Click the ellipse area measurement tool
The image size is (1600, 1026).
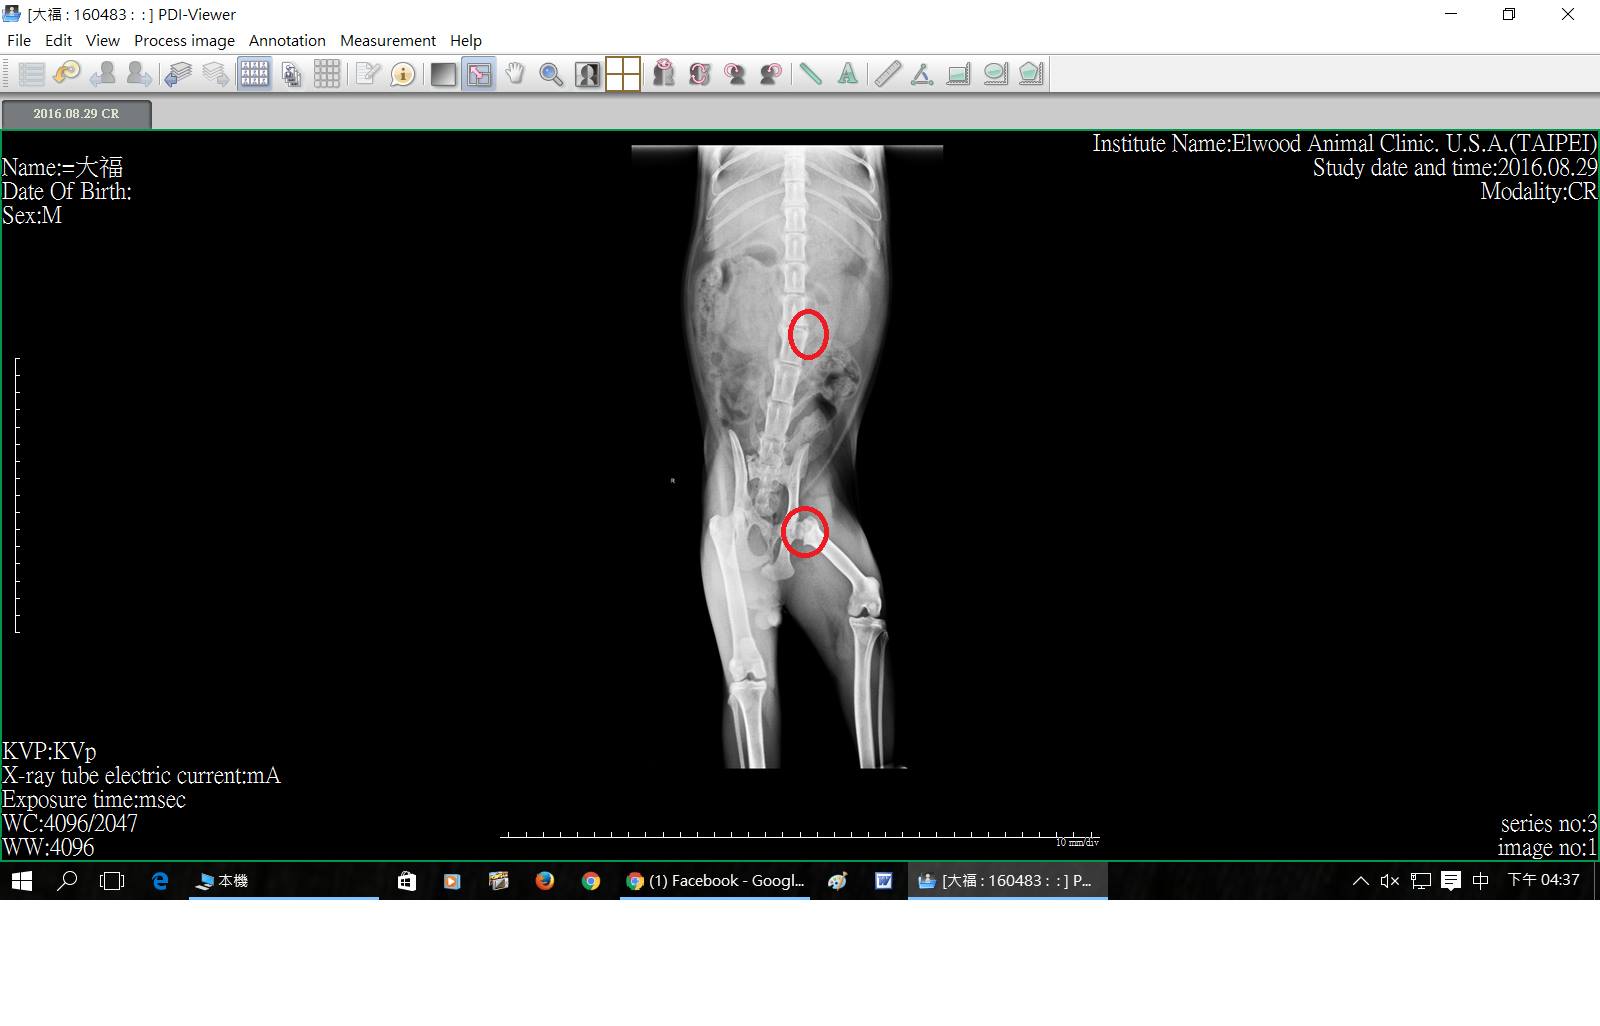tap(995, 74)
